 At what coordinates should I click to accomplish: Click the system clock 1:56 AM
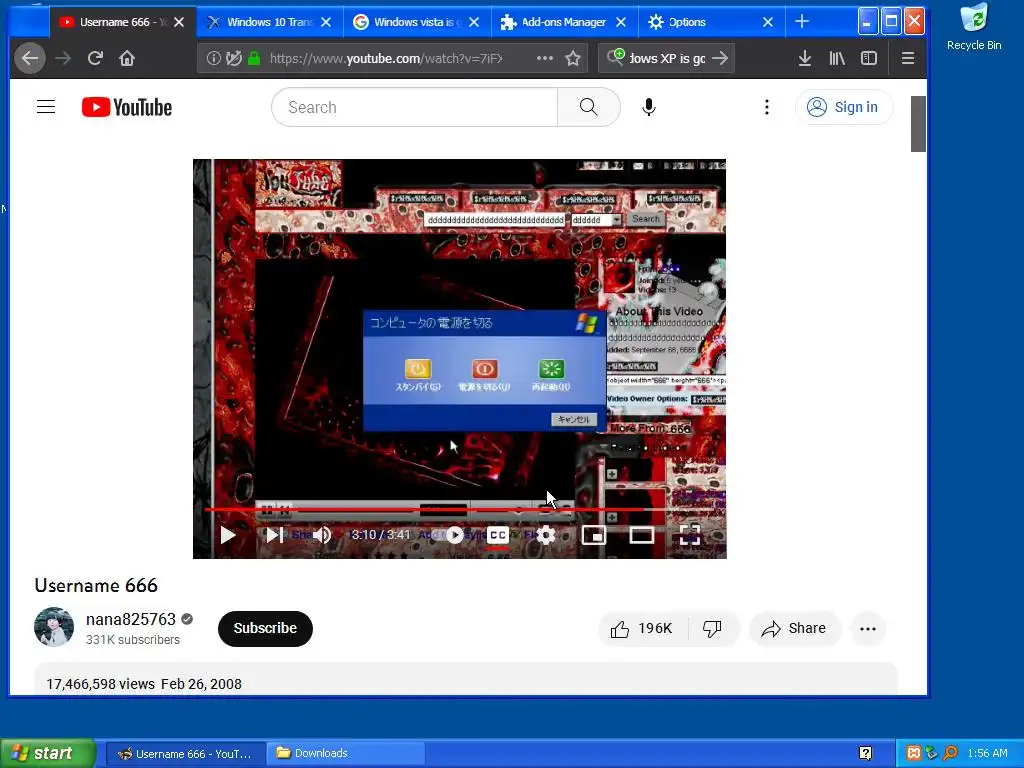pos(987,753)
